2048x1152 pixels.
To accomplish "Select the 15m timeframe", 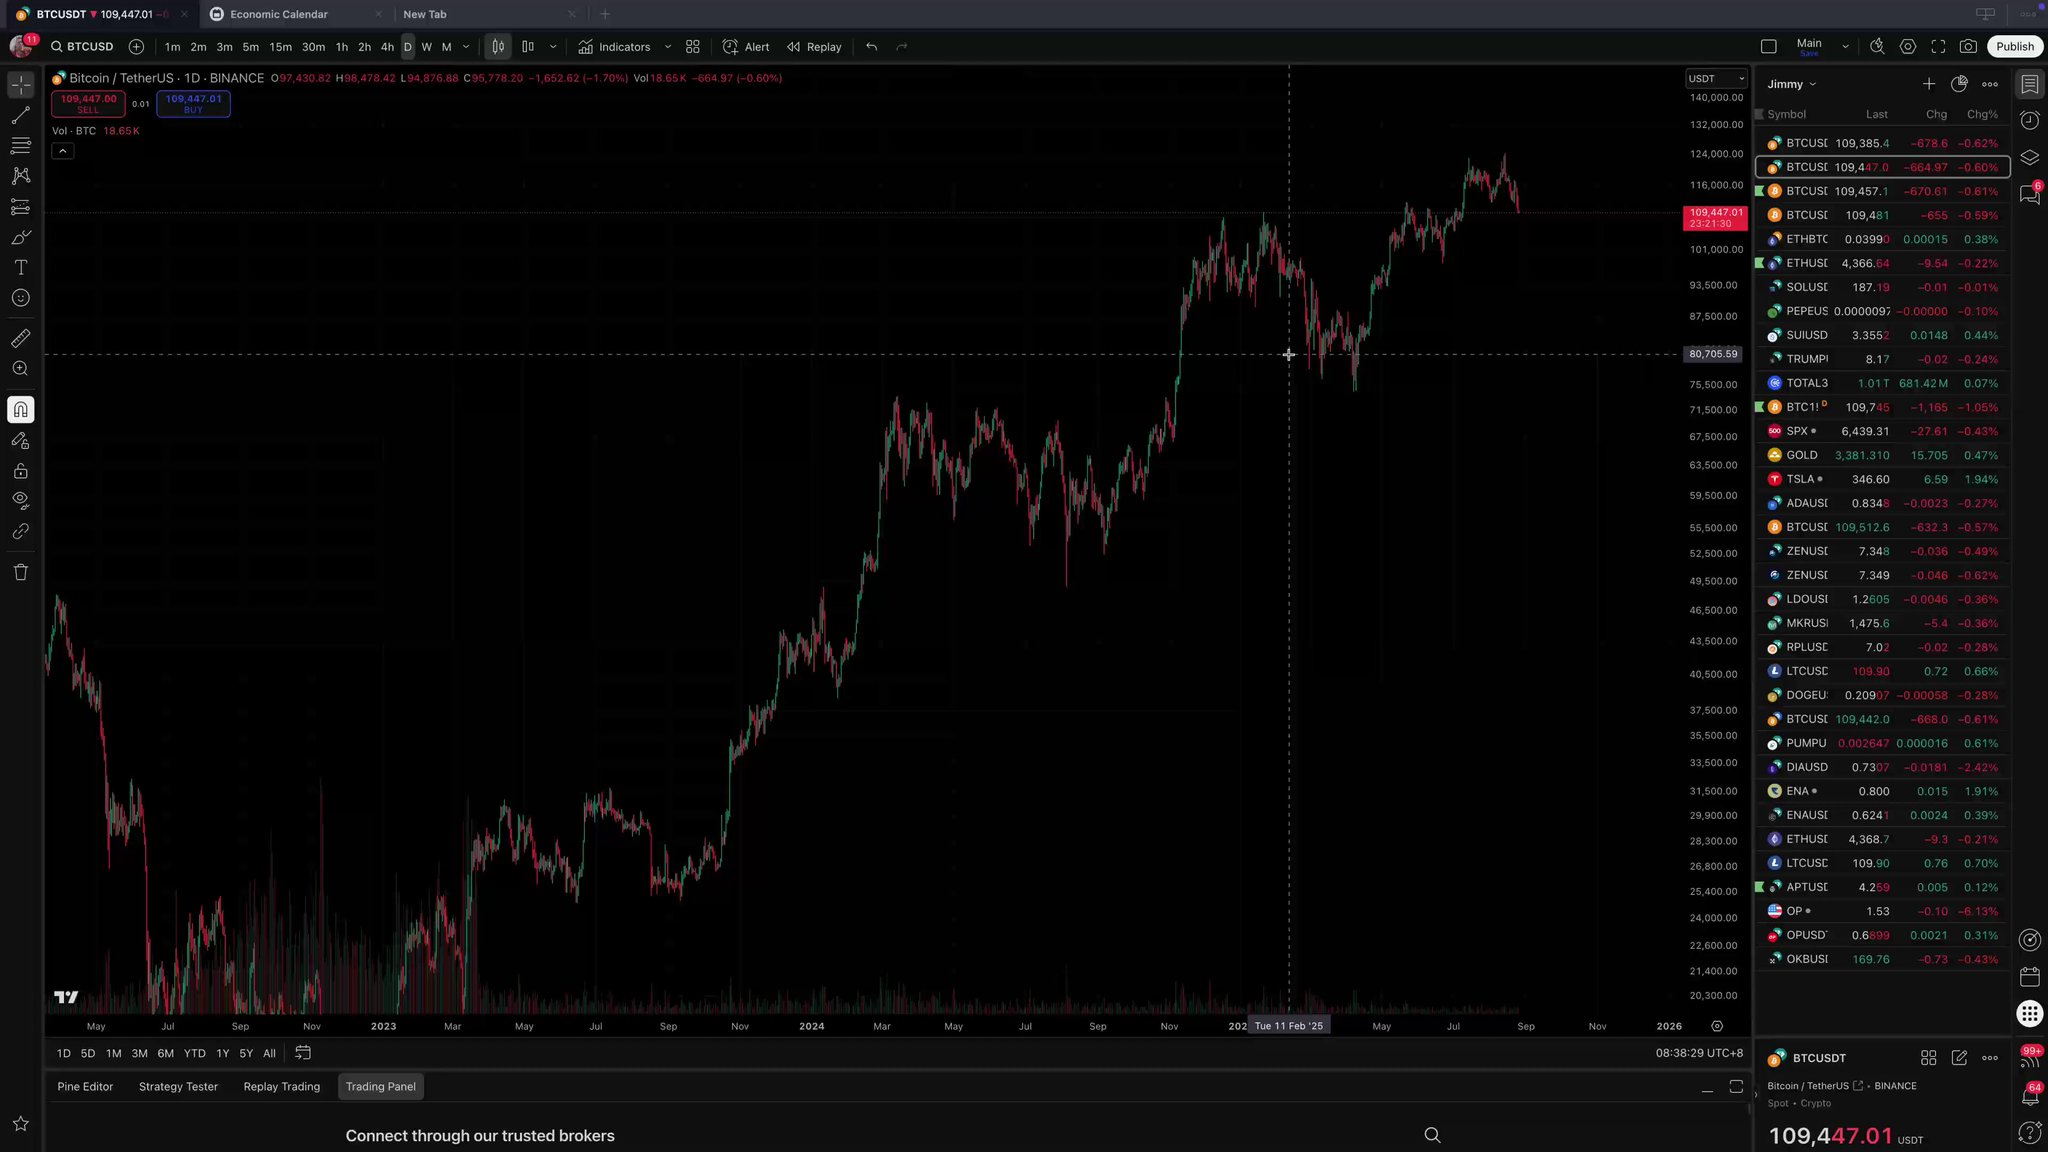I will point(281,47).
